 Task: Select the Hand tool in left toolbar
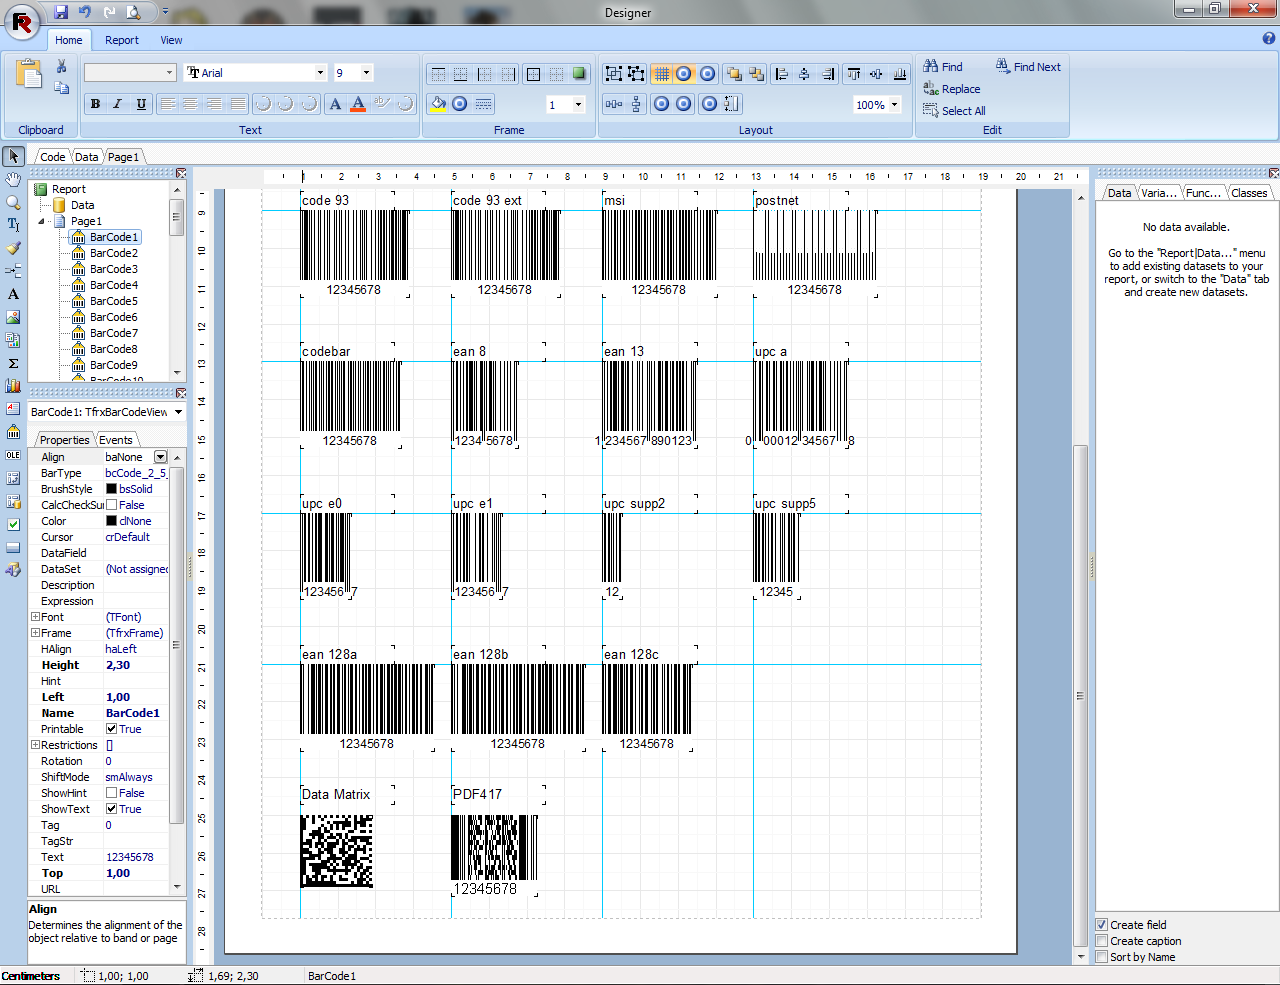tap(13, 179)
